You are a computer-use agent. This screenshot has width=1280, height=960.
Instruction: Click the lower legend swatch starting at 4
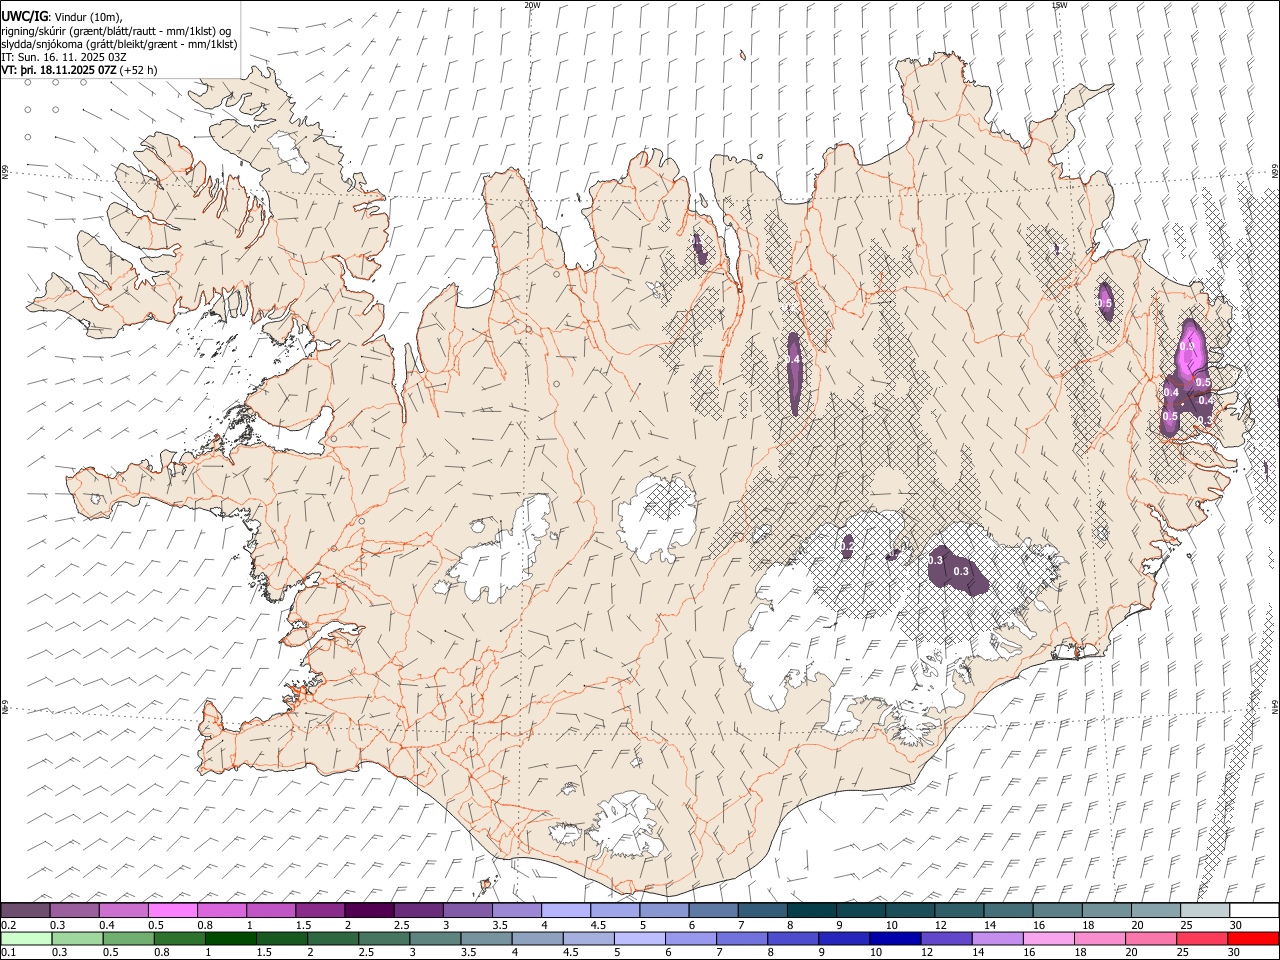coord(537,938)
